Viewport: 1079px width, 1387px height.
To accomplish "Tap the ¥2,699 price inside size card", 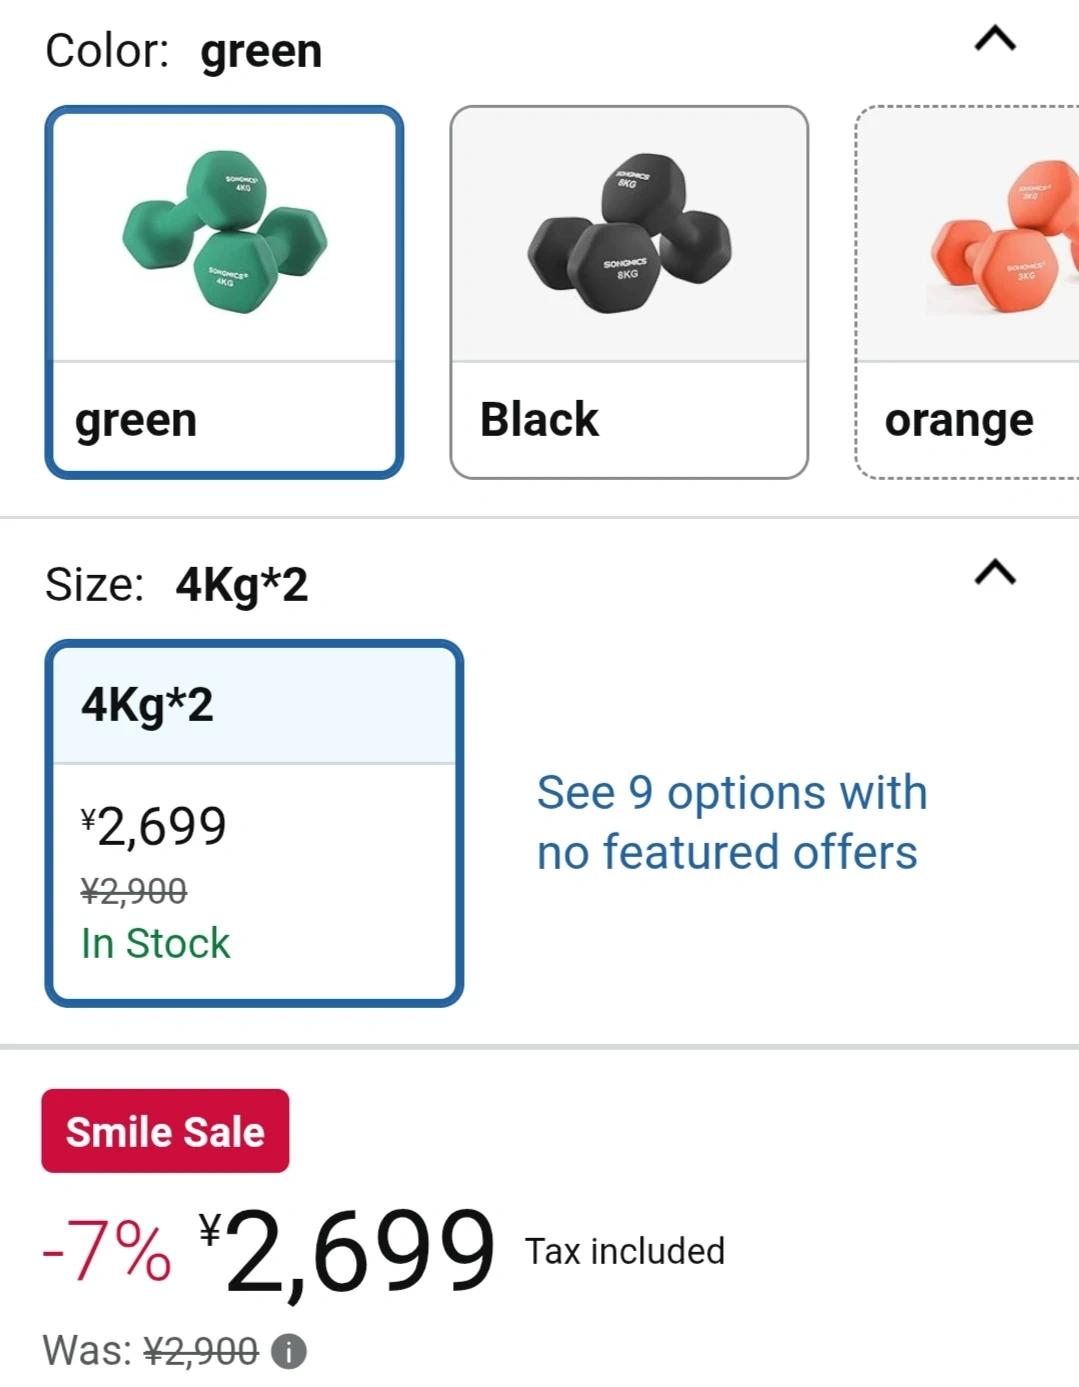I will (154, 826).
